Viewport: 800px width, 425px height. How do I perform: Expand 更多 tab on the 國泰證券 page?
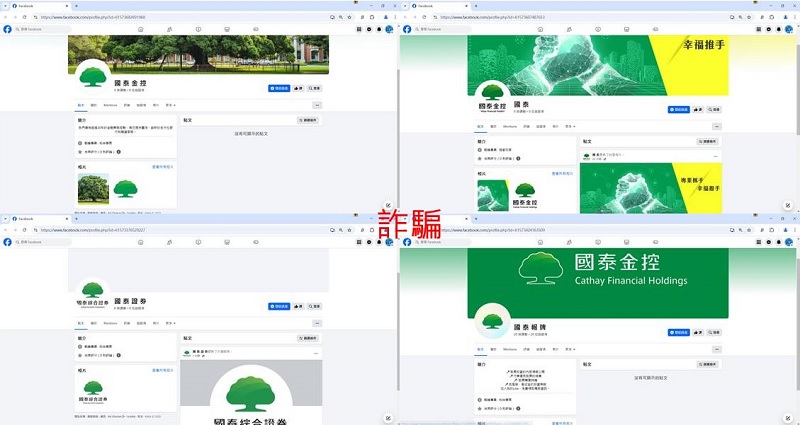pyautogui.click(x=170, y=323)
